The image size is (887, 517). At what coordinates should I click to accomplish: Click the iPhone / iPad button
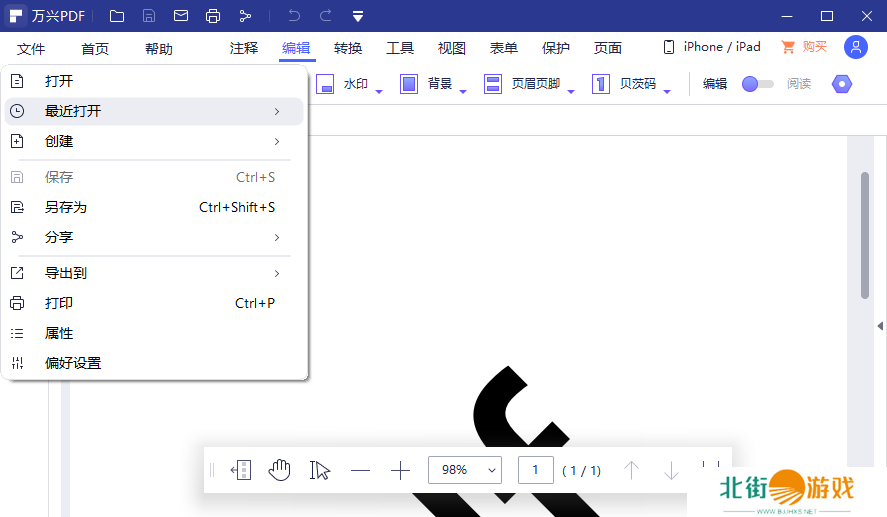pyautogui.click(x=712, y=47)
